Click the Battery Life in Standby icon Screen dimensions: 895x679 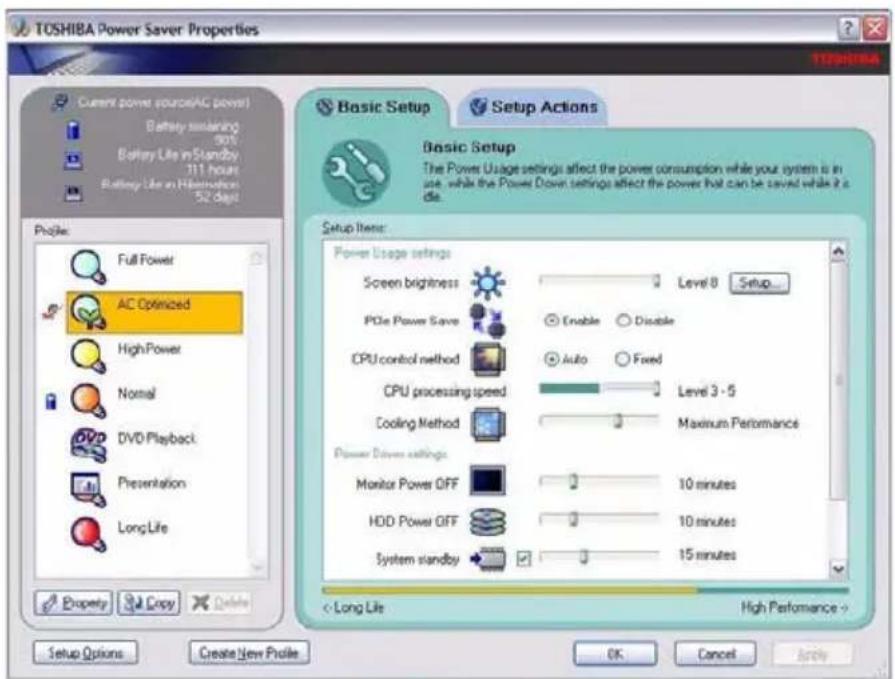(x=72, y=161)
